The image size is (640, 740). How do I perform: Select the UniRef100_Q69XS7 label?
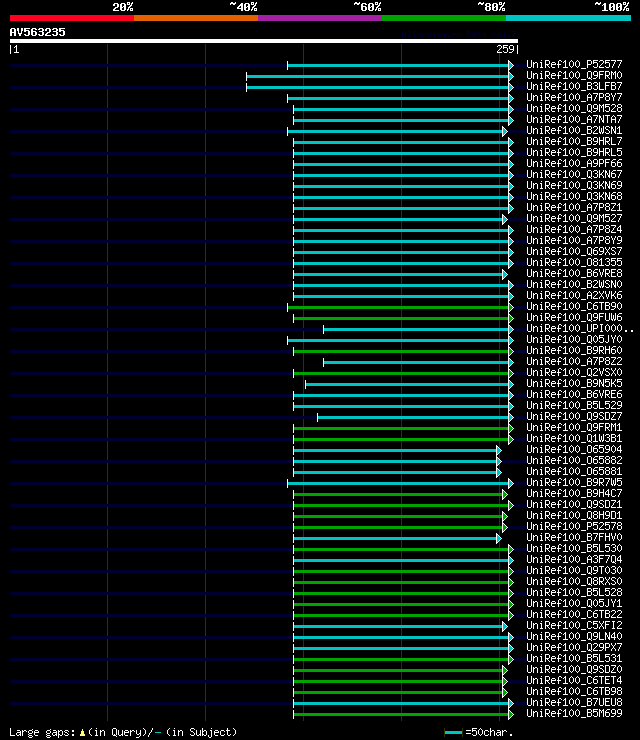coord(574,252)
